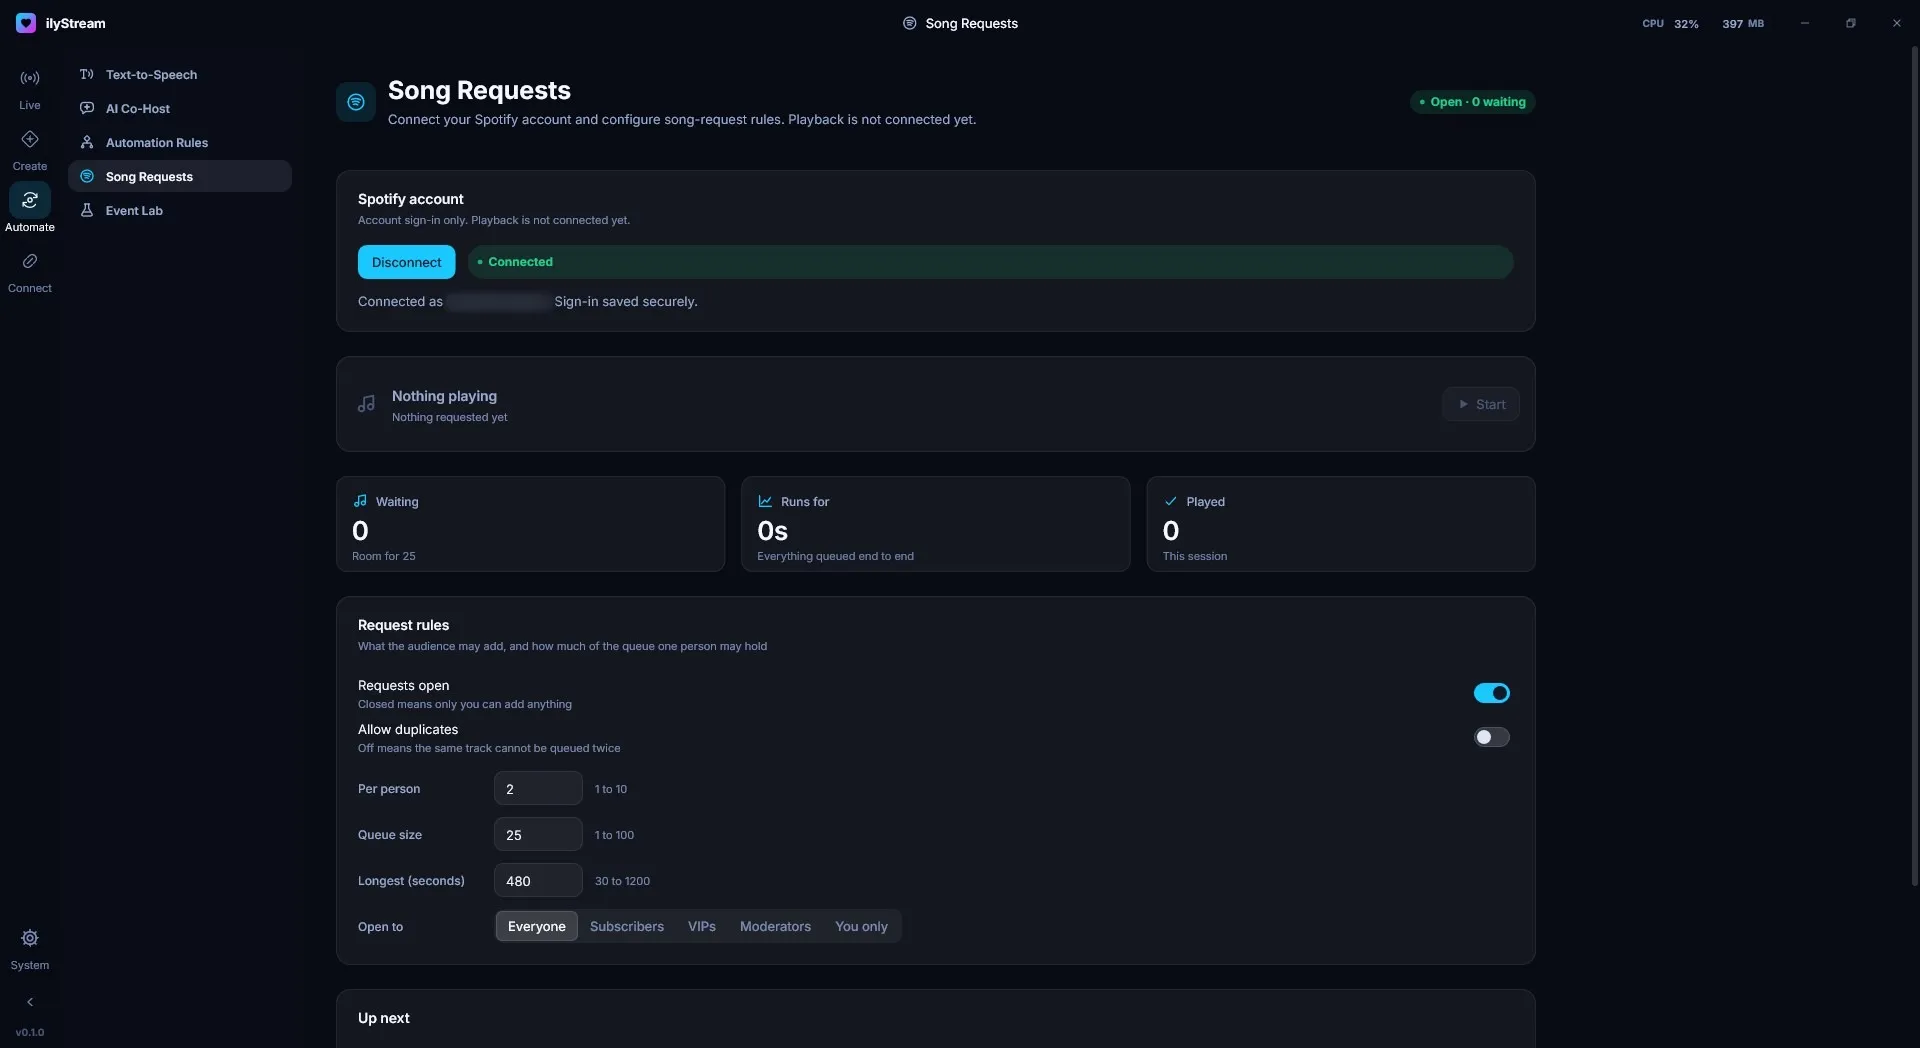Click the Text-to-Speech icon
1920x1048 pixels.
click(87, 75)
